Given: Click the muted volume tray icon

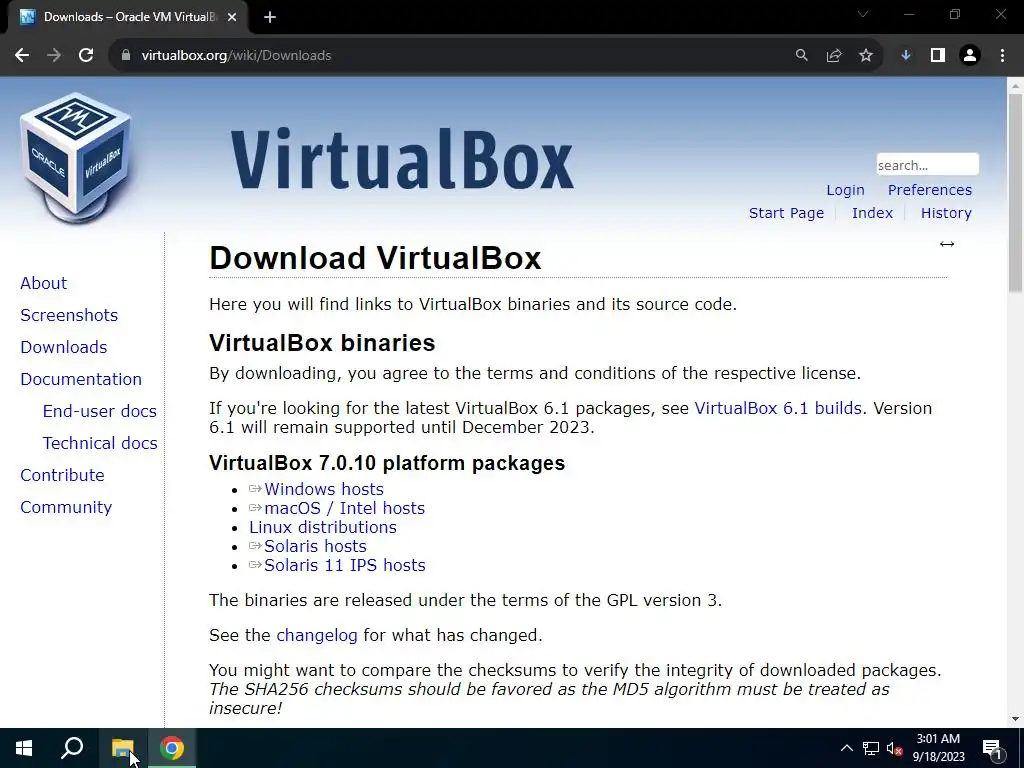Looking at the screenshot, I should [895, 748].
